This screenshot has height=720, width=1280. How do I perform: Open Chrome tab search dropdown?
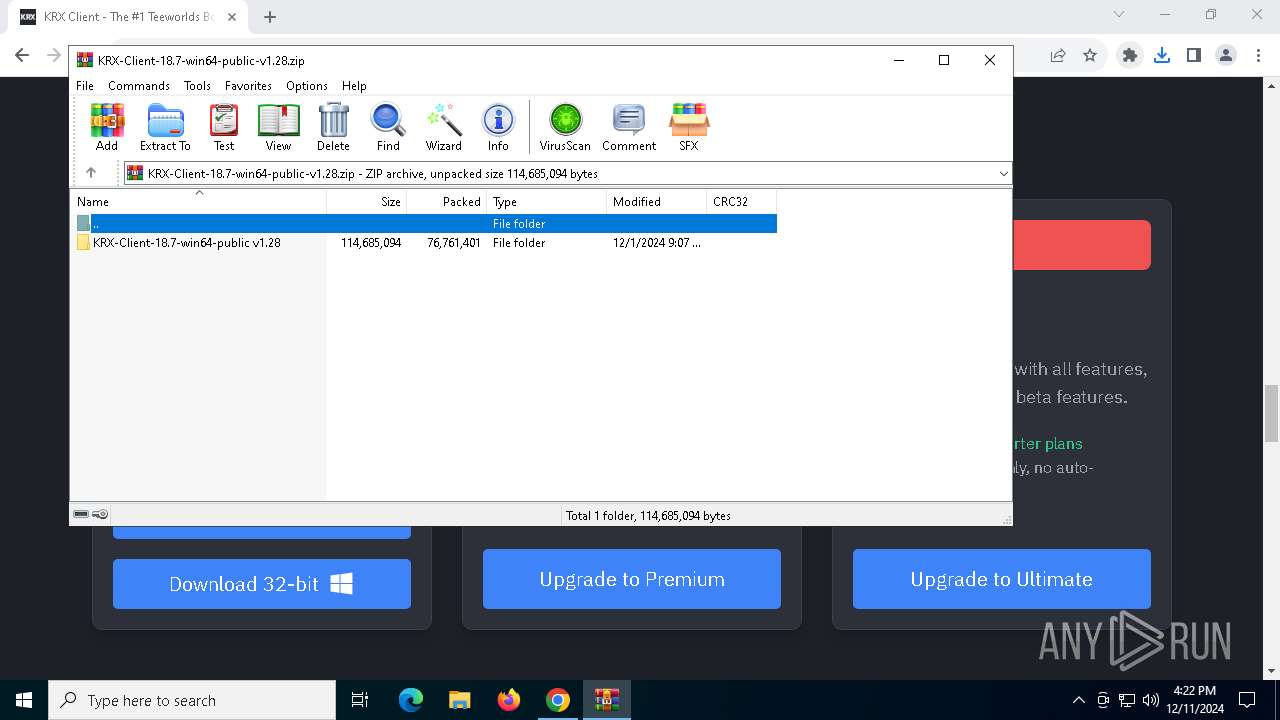click(1119, 14)
